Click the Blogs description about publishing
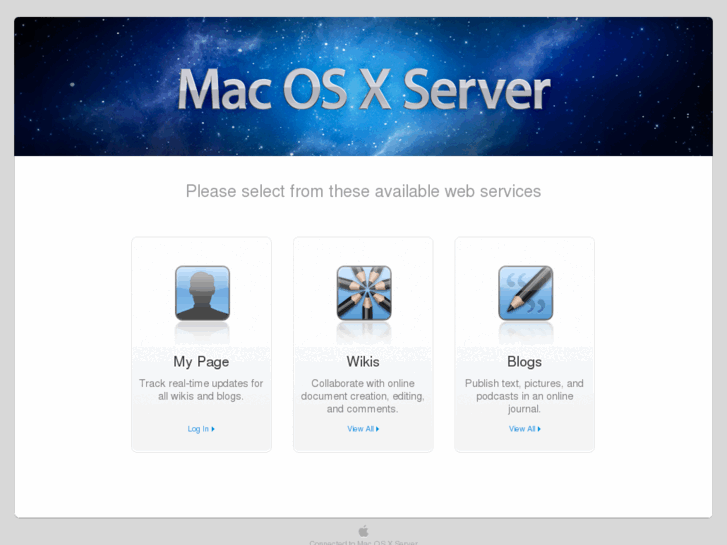Screen dimensions: 727x545 point(524,396)
